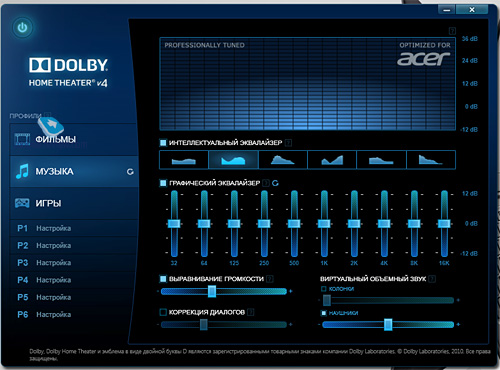Click the Наушники surround level slider handle
The image size is (500, 370).
click(388, 324)
